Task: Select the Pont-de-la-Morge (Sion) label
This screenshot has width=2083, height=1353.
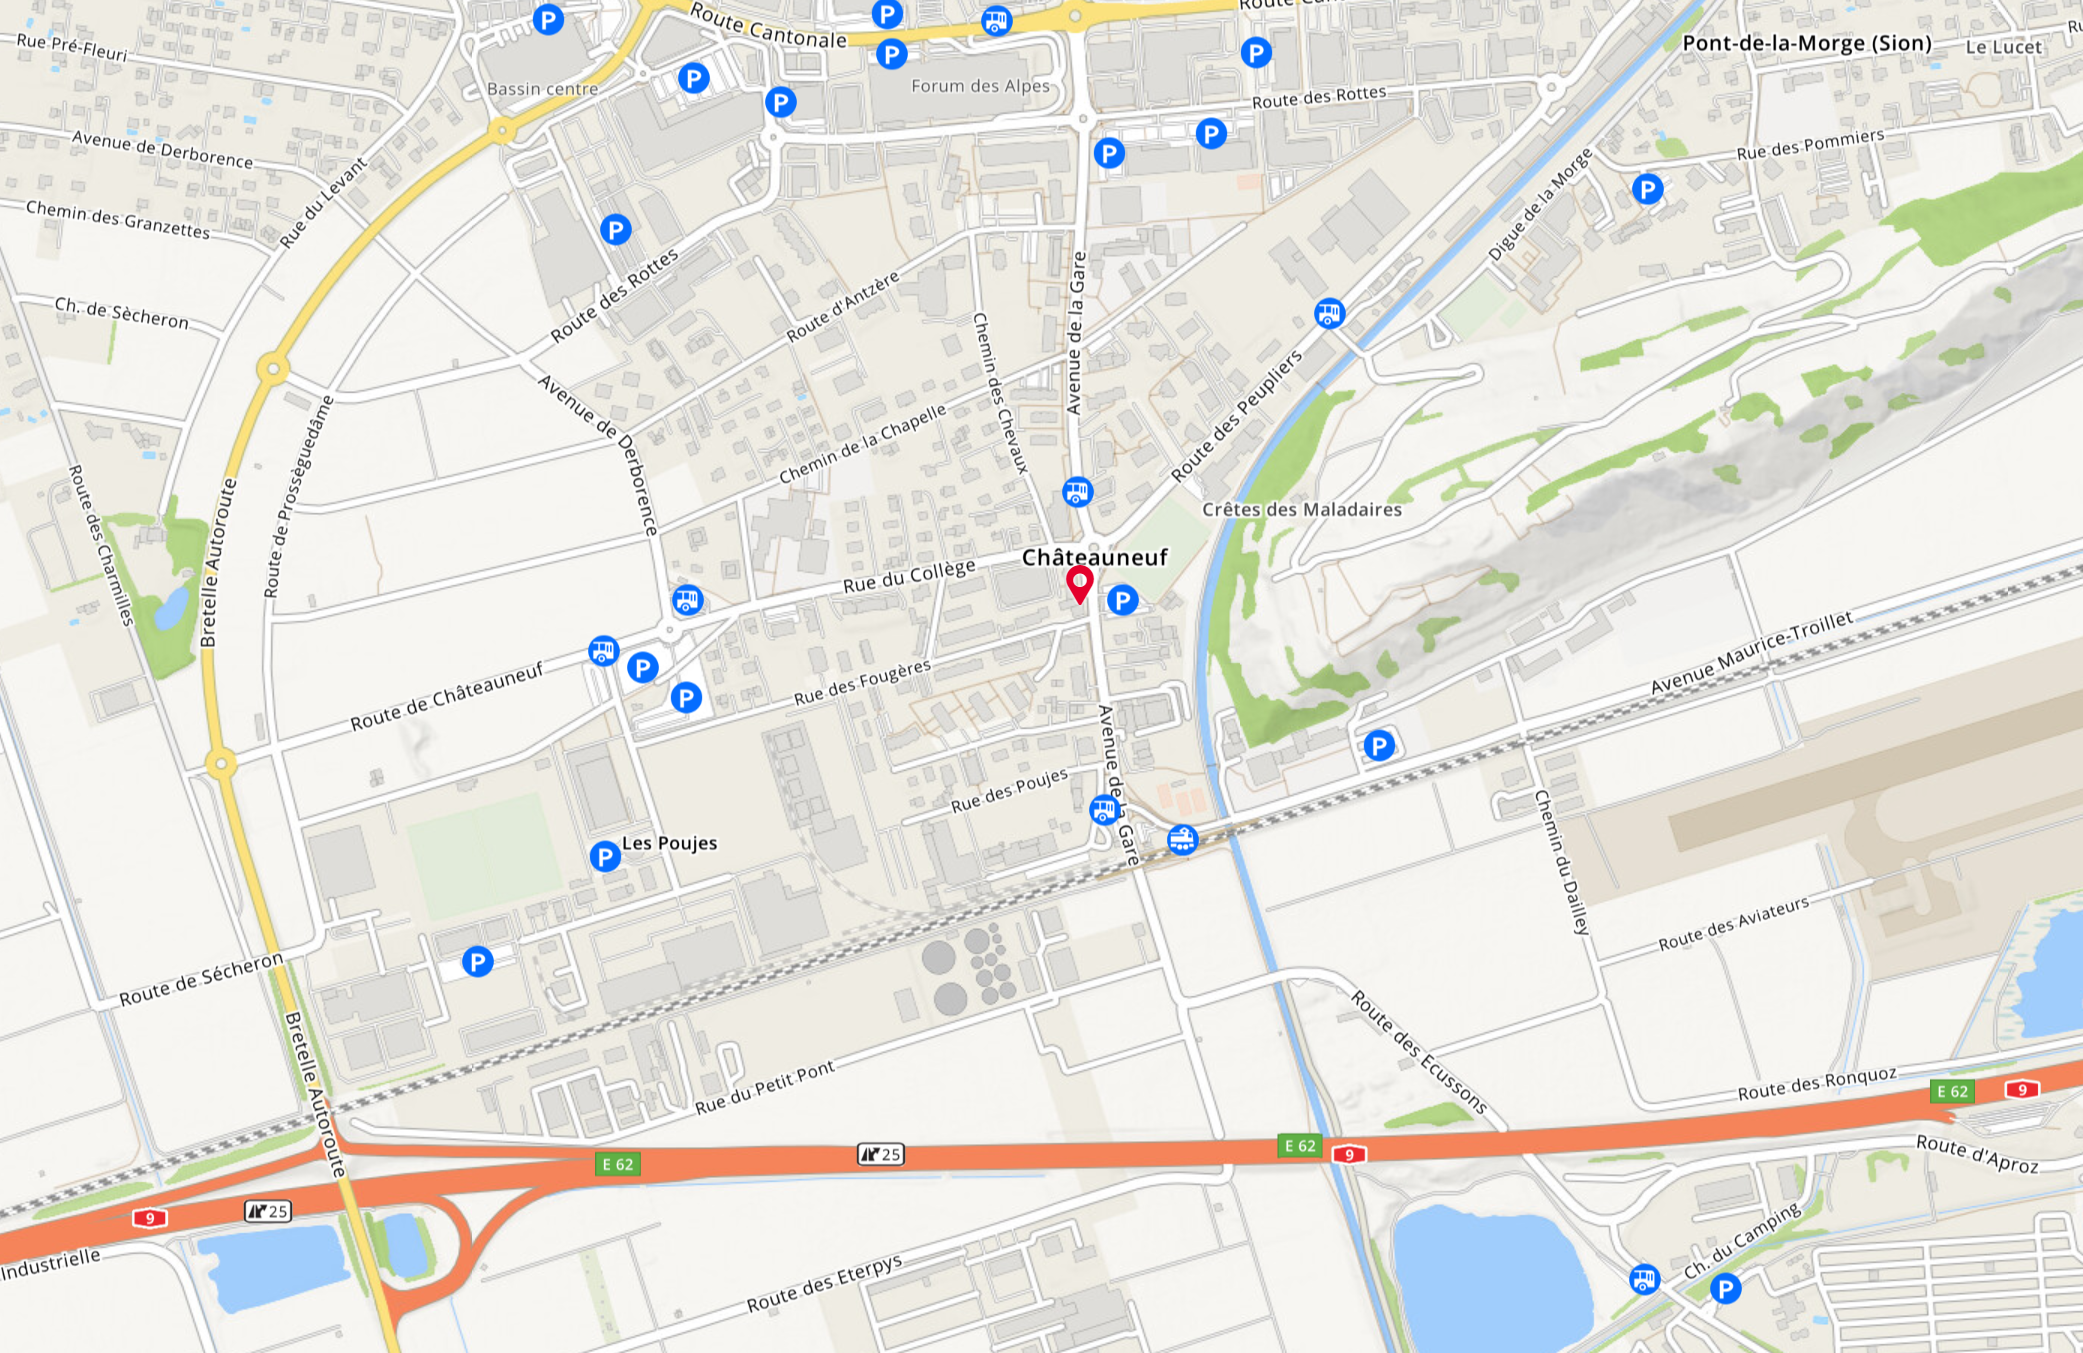Action: coord(1807,43)
